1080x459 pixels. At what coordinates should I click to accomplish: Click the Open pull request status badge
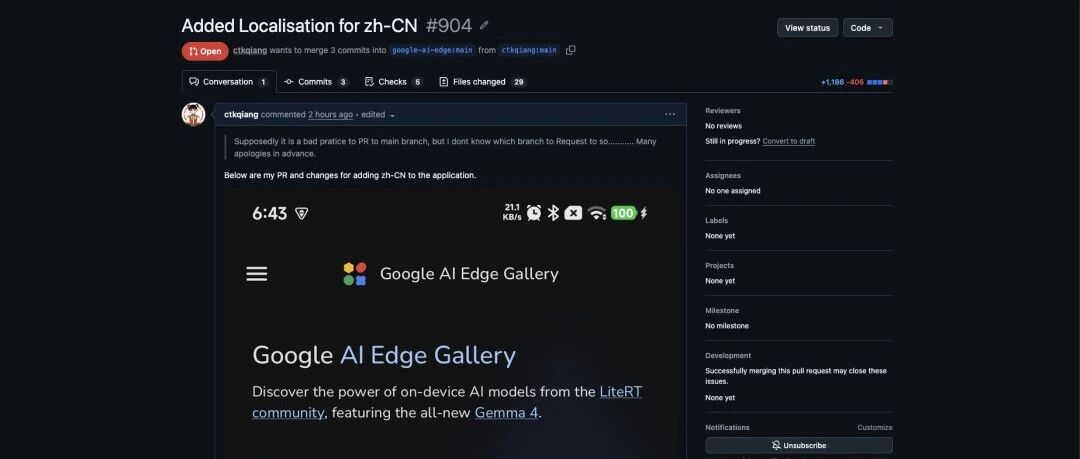[205, 51]
